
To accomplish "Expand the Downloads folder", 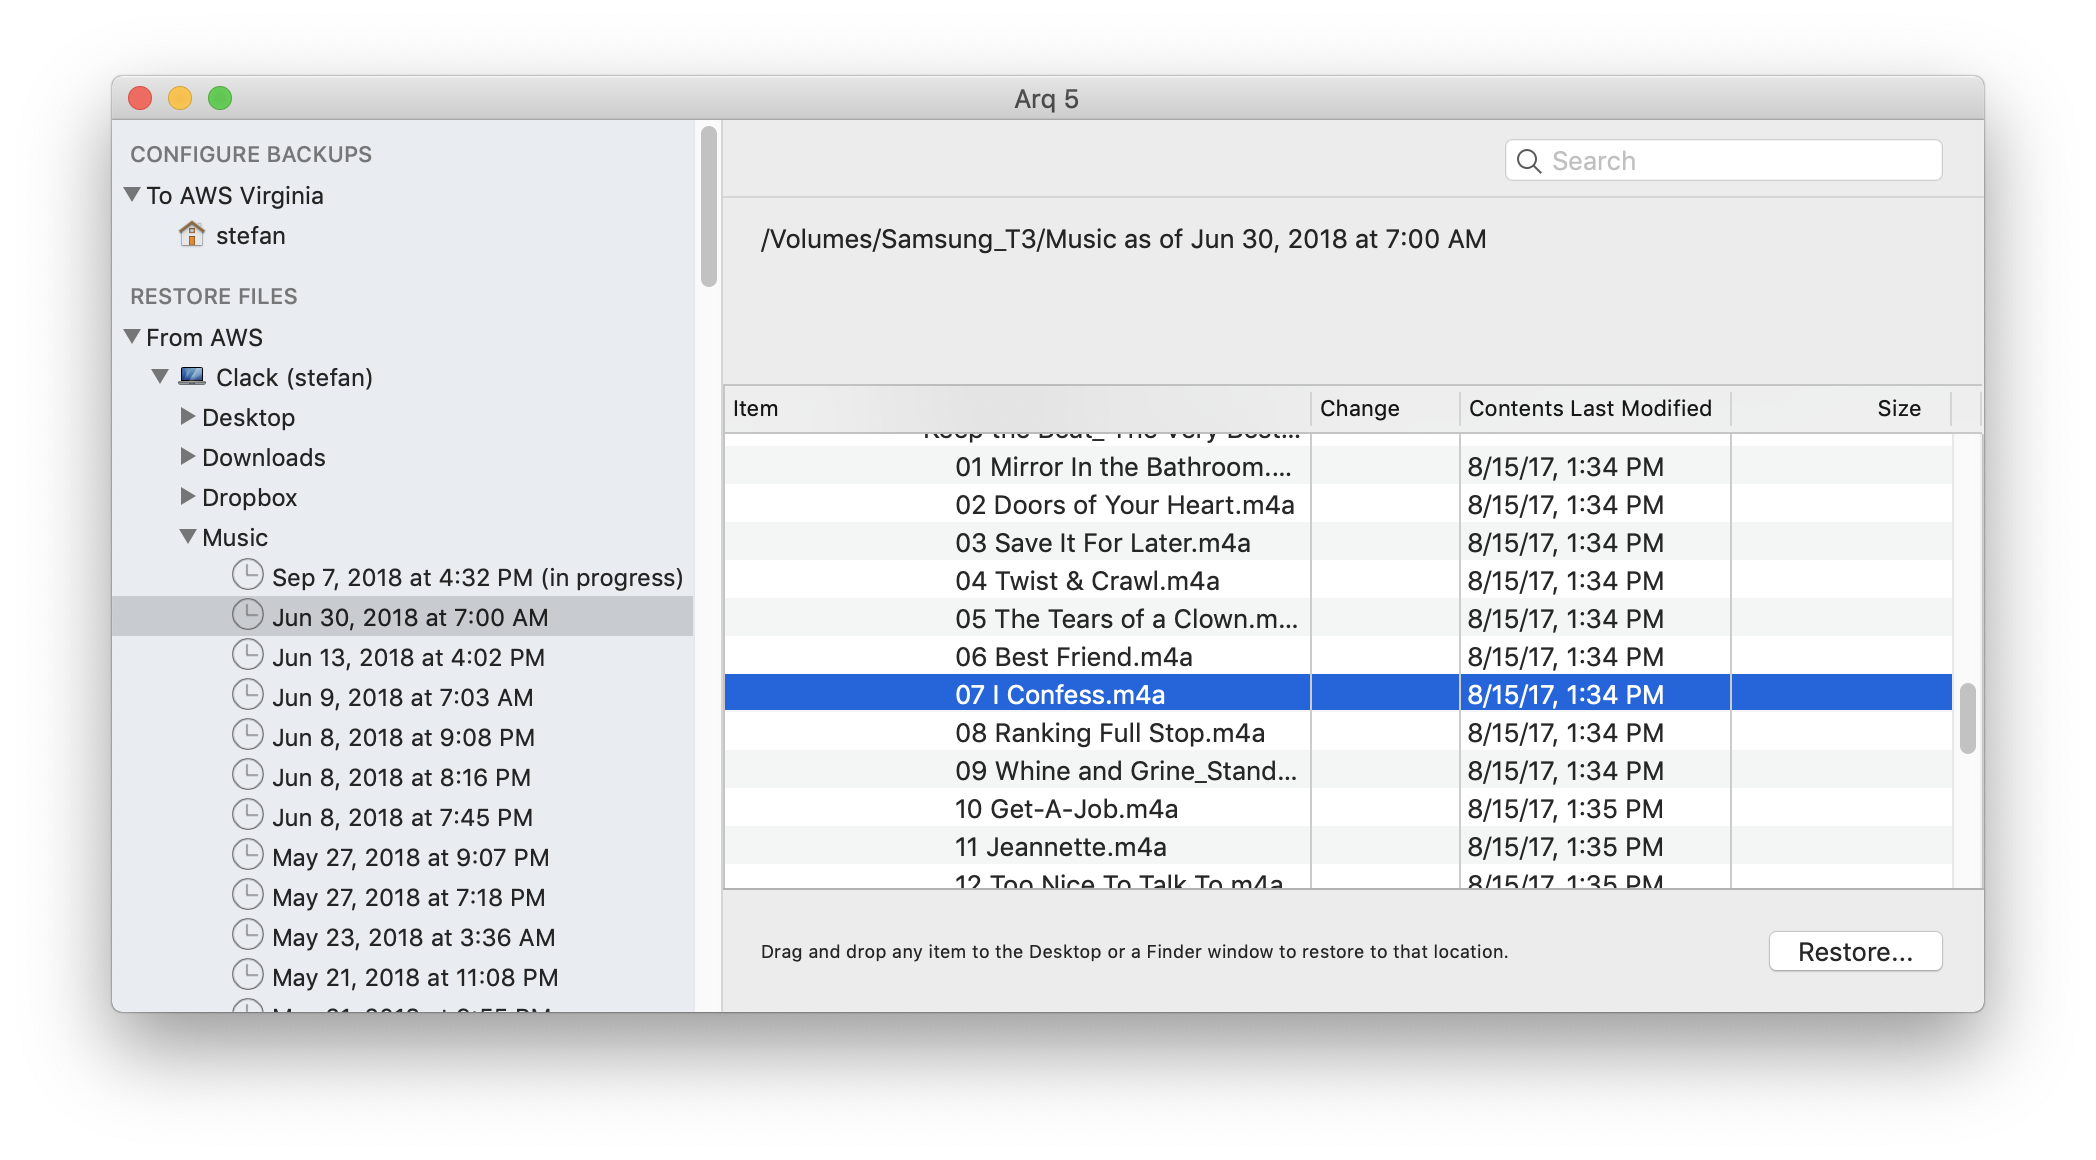I will pyautogui.click(x=187, y=457).
